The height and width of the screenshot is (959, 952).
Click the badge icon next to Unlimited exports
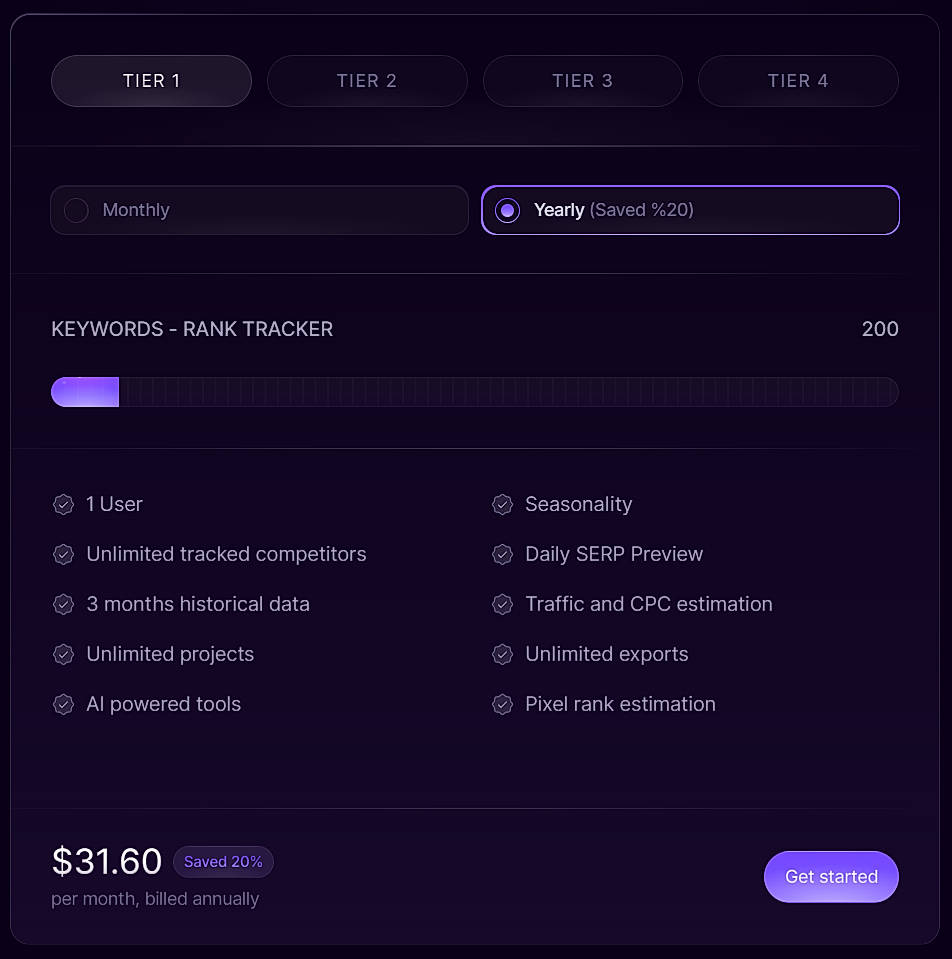pos(503,654)
